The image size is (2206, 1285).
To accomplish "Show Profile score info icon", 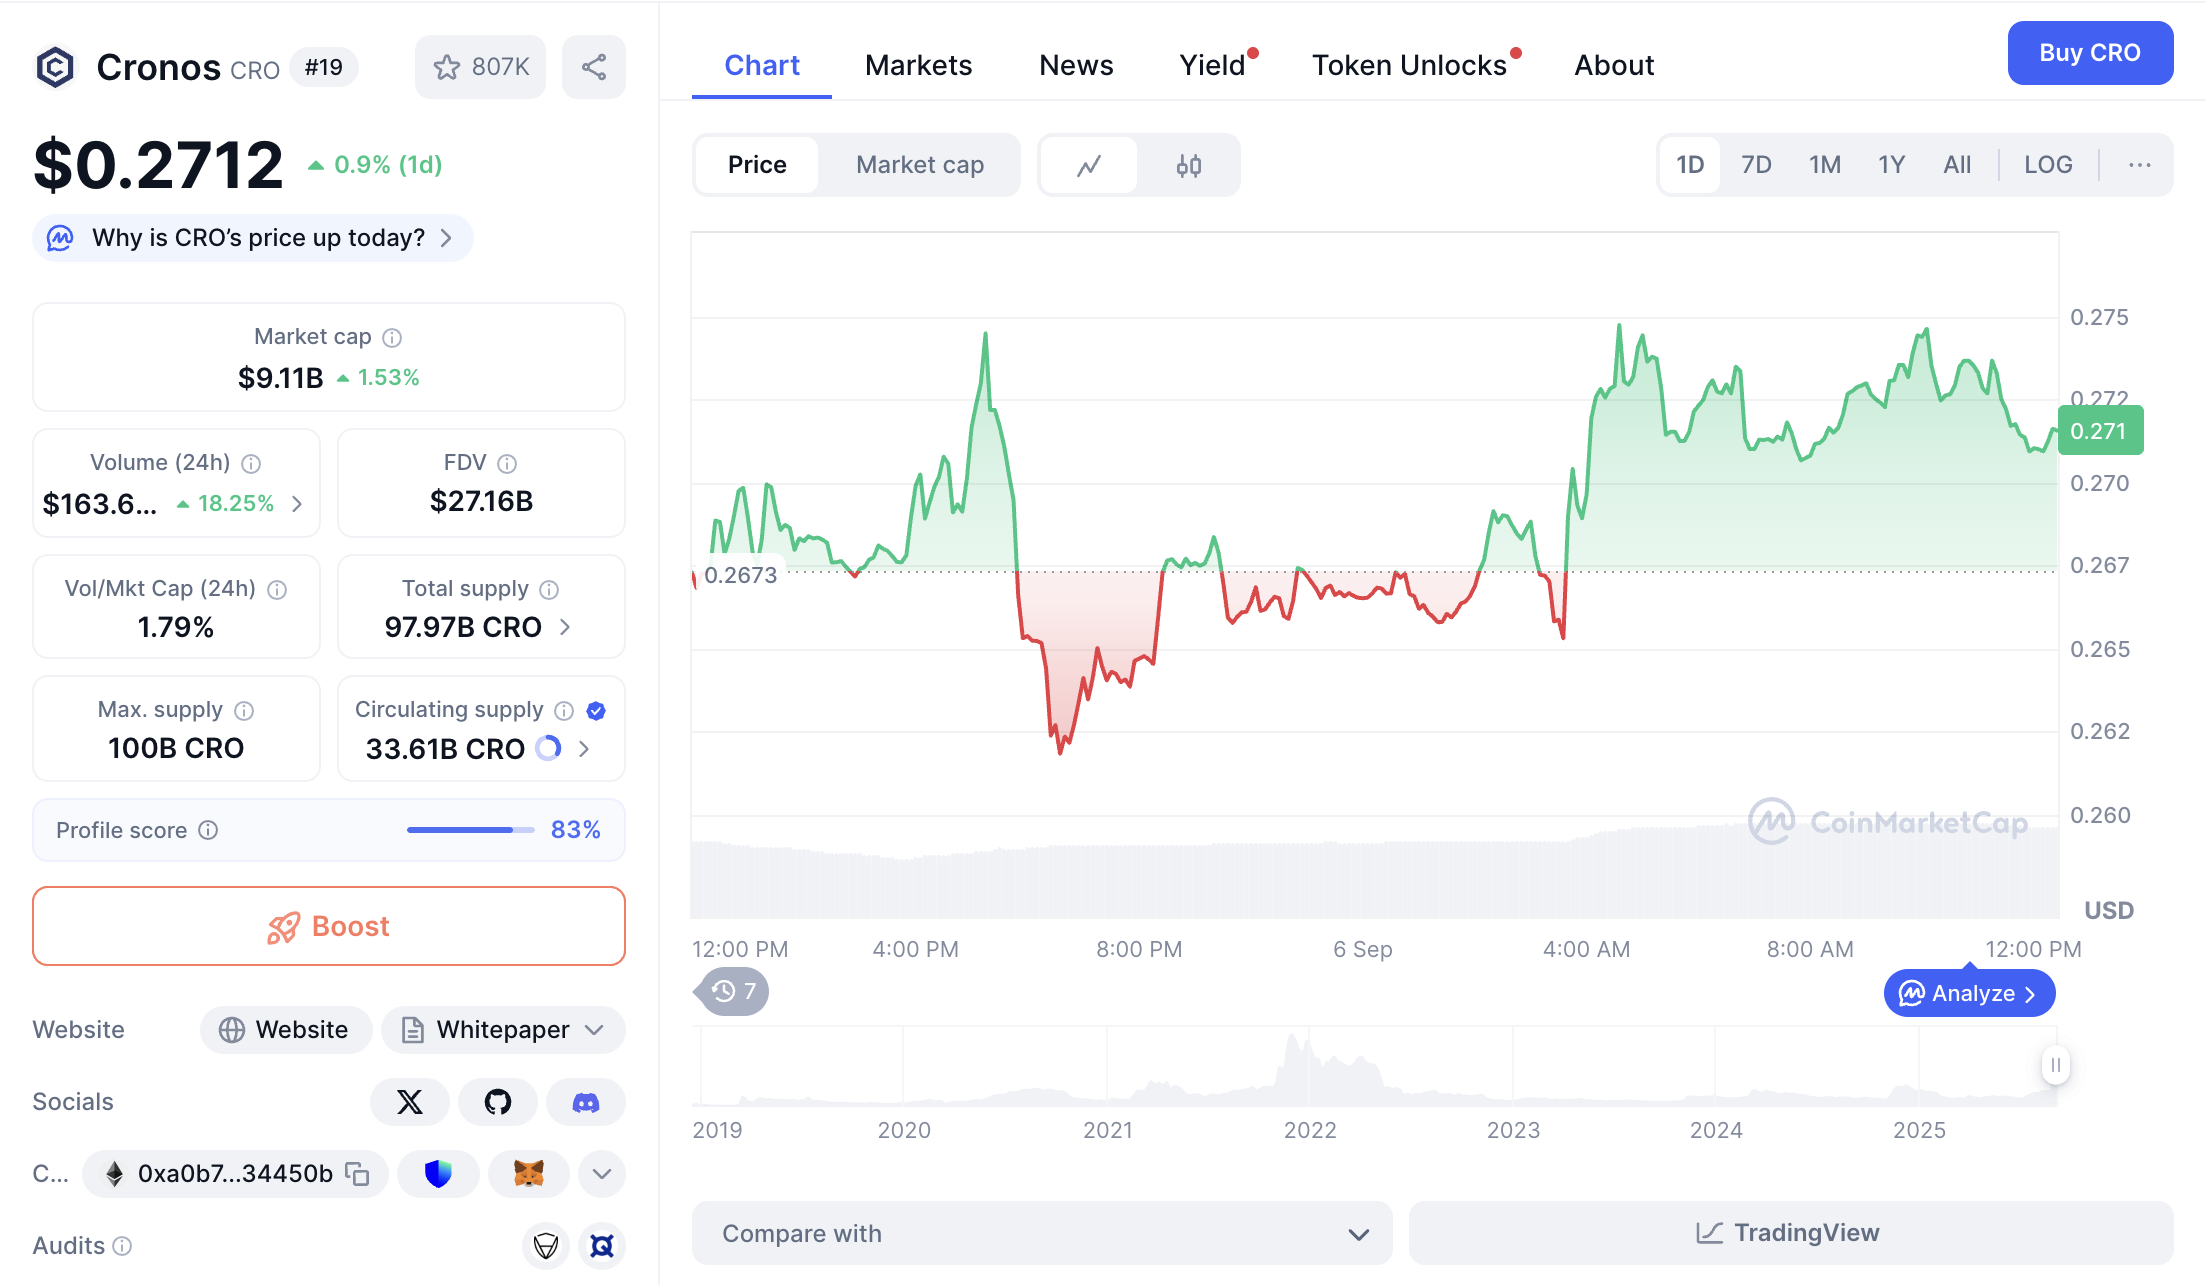I will 208,830.
